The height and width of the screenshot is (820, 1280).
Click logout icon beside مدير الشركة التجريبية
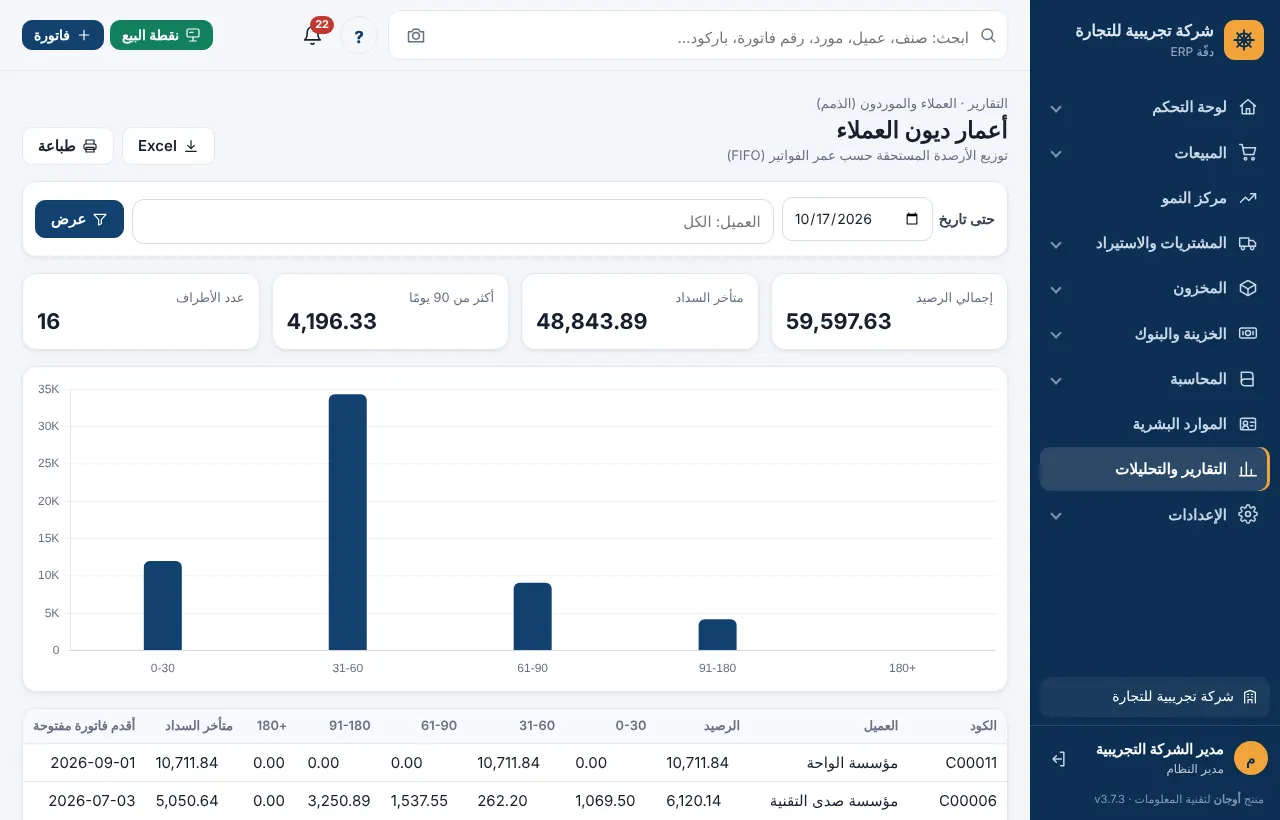coord(1059,759)
